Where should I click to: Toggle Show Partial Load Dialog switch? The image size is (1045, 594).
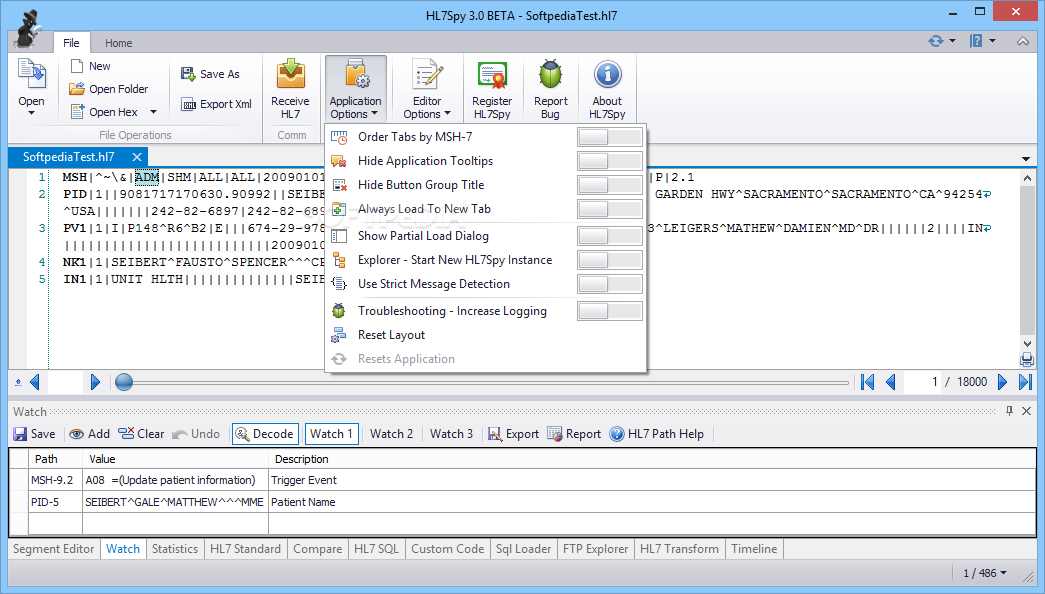click(x=609, y=236)
